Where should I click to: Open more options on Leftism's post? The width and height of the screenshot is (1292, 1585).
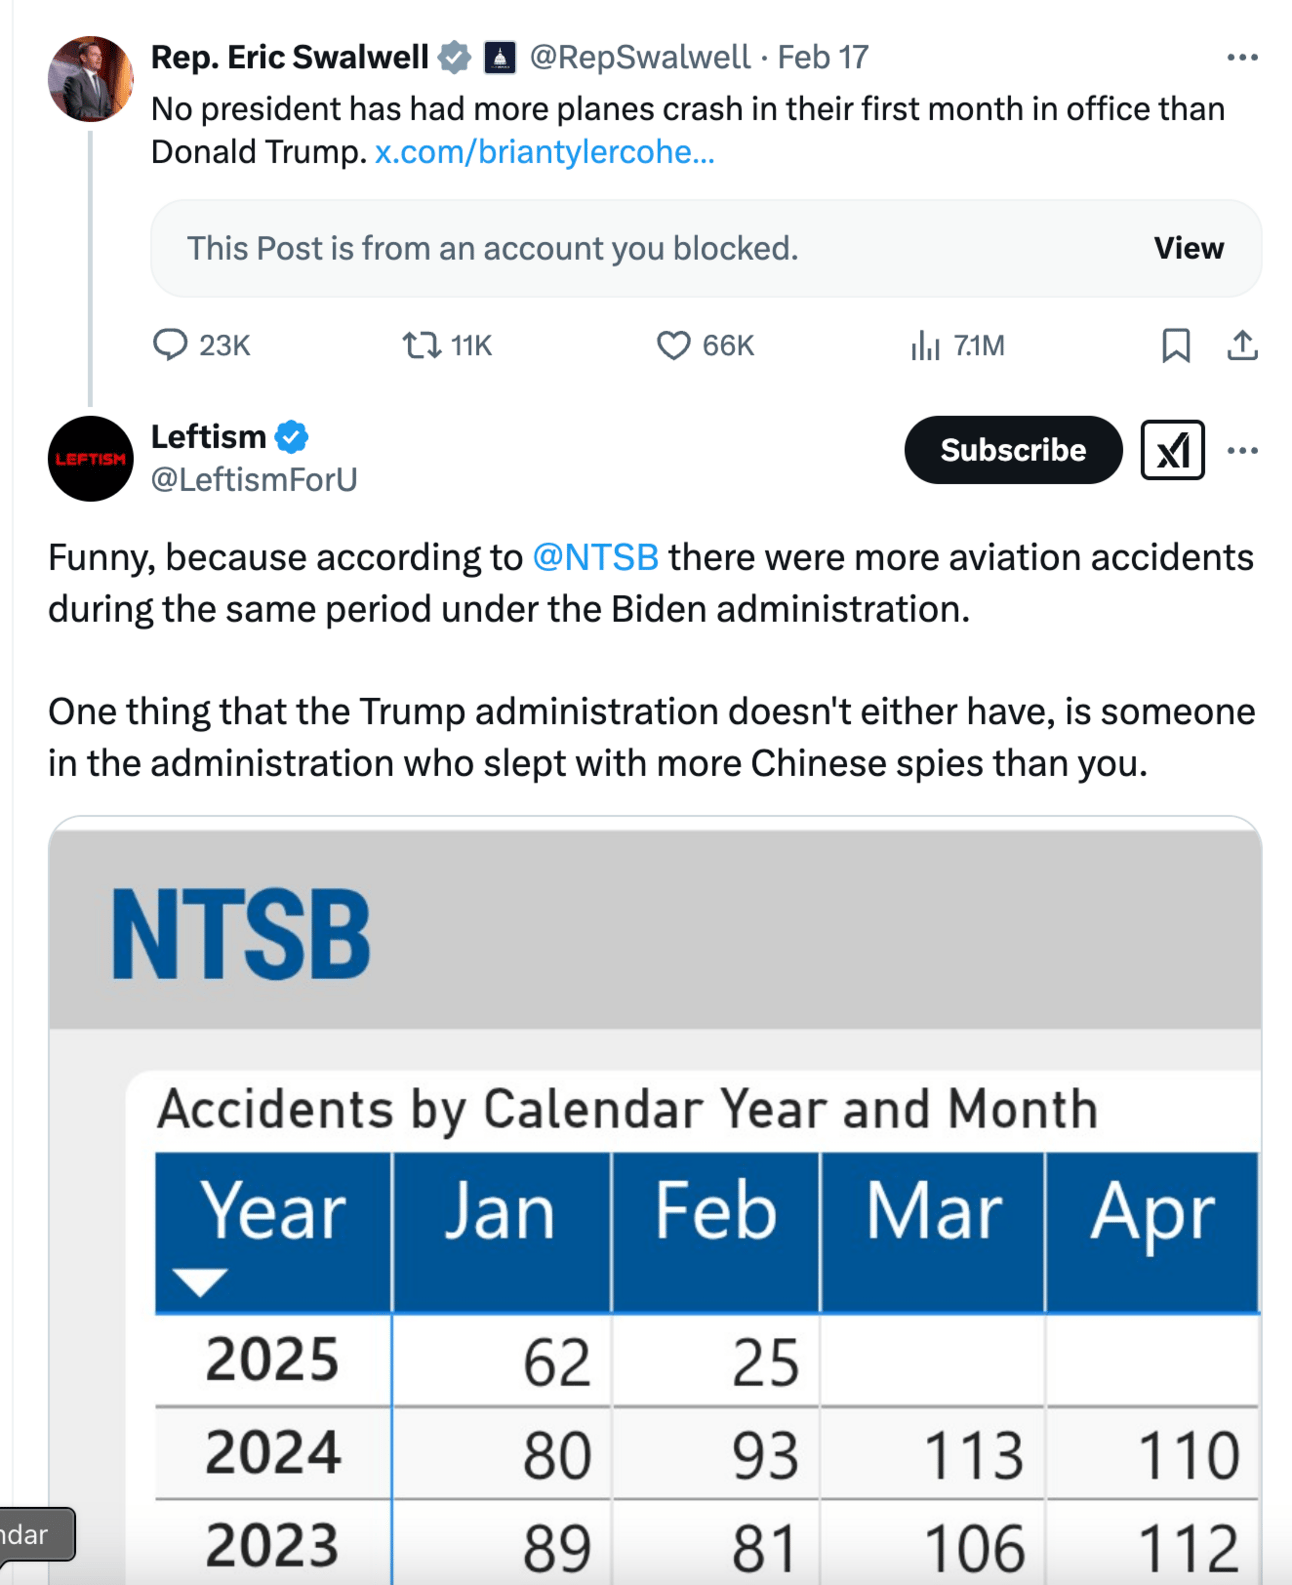pyautogui.click(x=1242, y=450)
